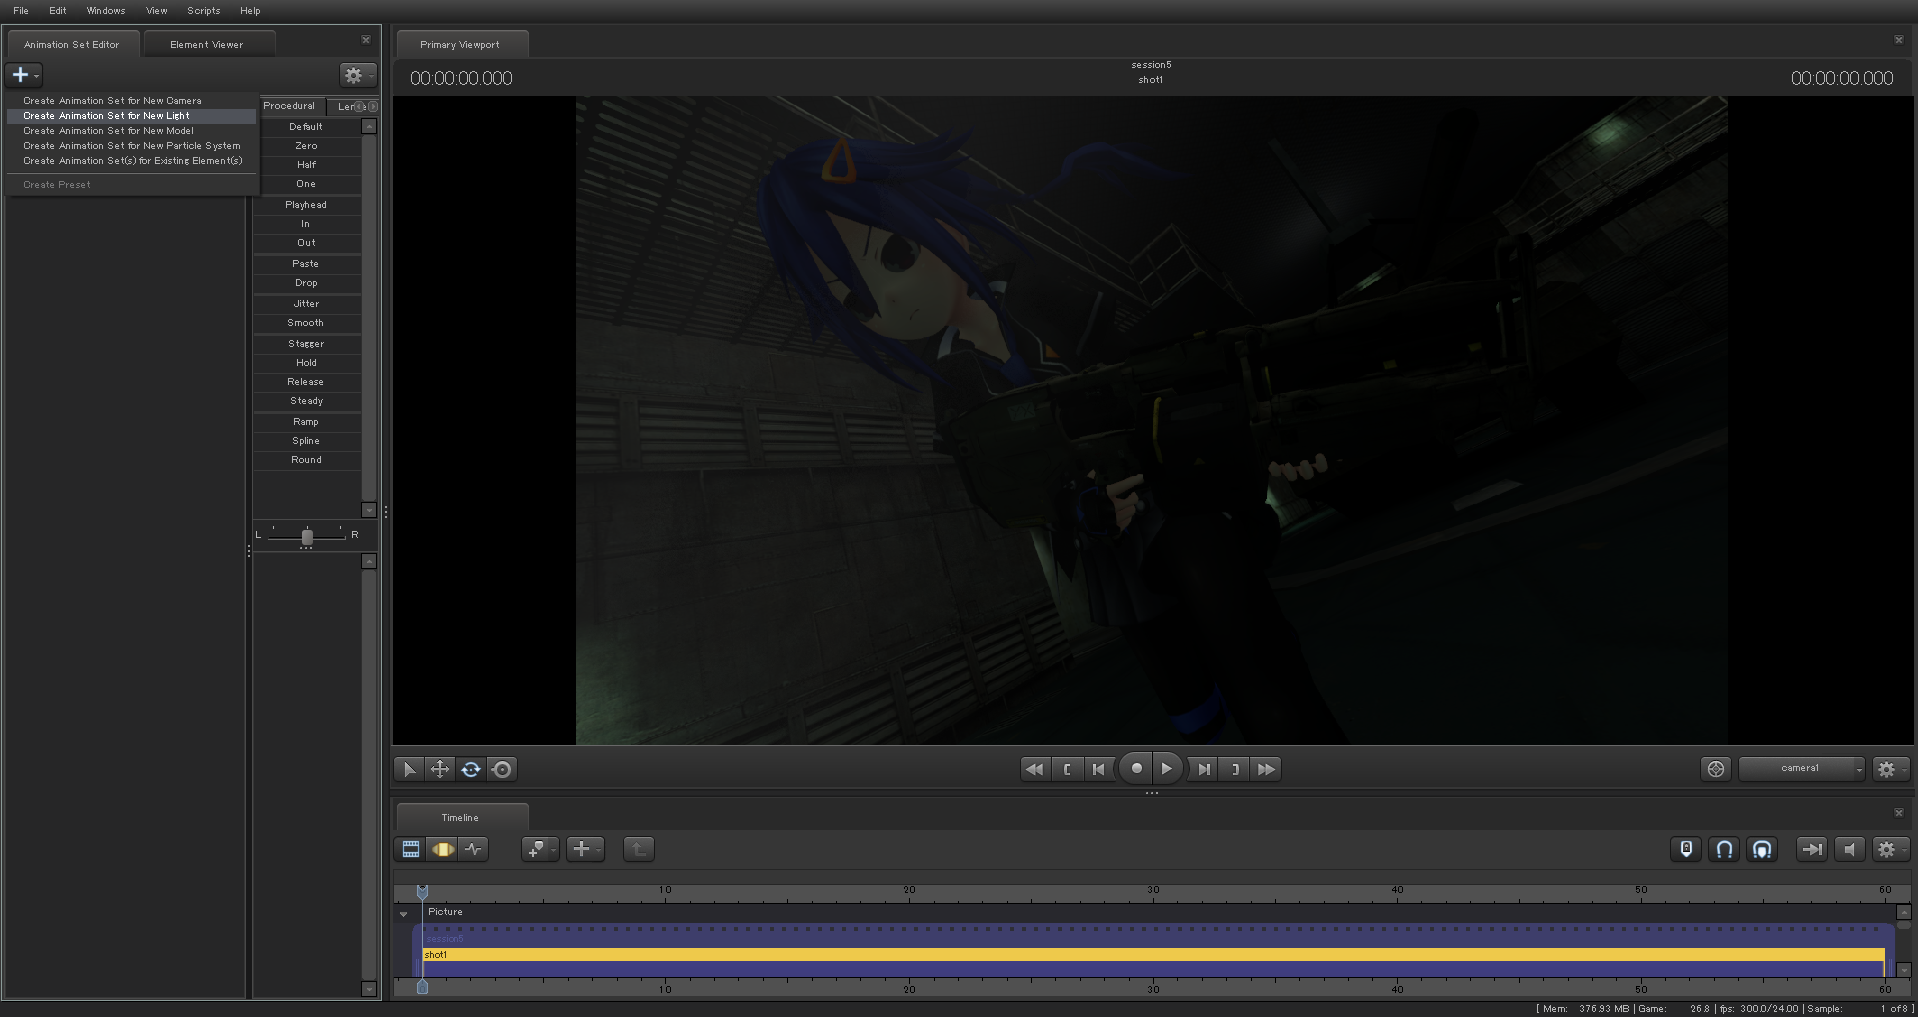Apply the Jitter procedural preset
The image size is (1918, 1017).
(x=306, y=304)
